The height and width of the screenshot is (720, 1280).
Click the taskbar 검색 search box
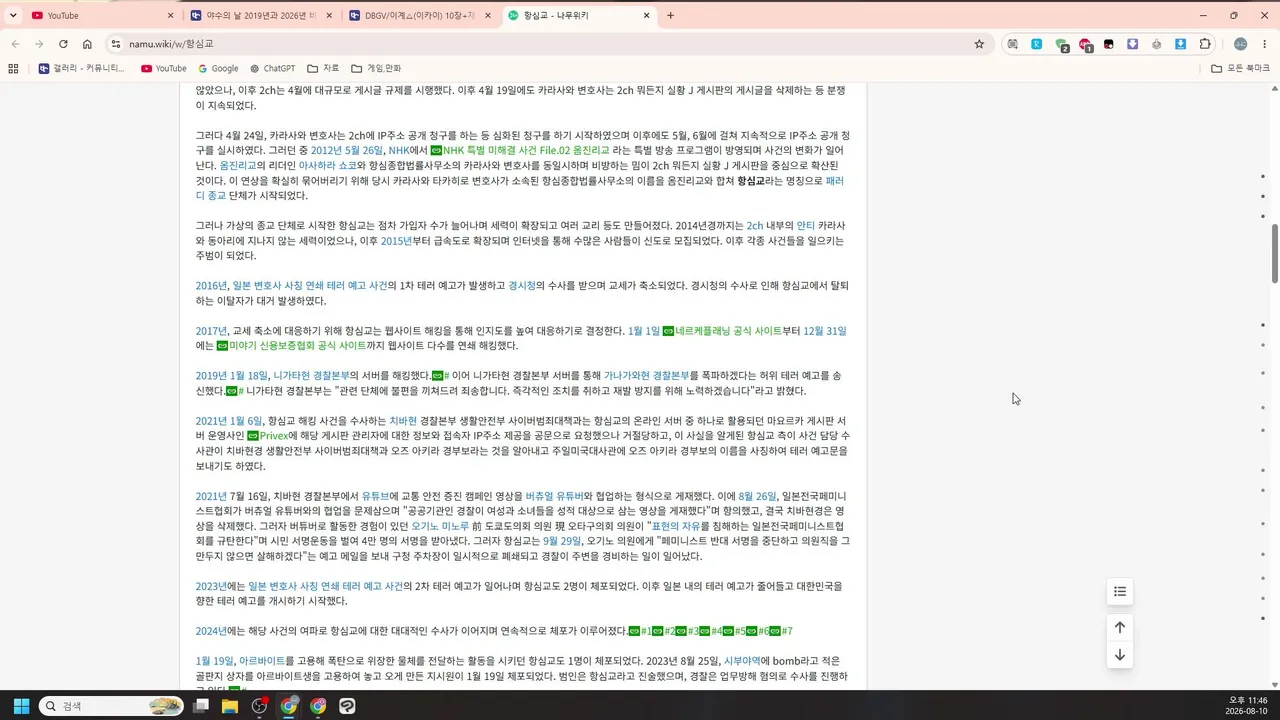click(x=112, y=706)
